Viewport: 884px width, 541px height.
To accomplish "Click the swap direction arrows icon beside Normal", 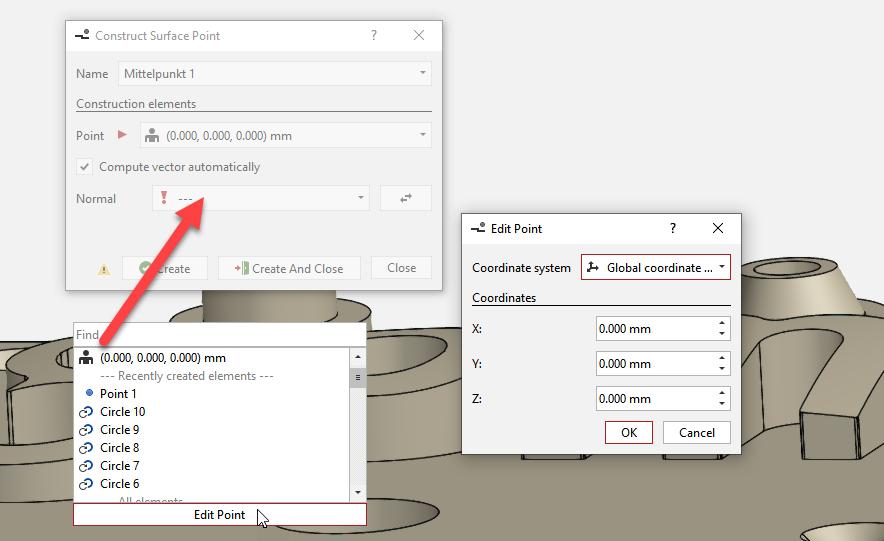I will 405,198.
